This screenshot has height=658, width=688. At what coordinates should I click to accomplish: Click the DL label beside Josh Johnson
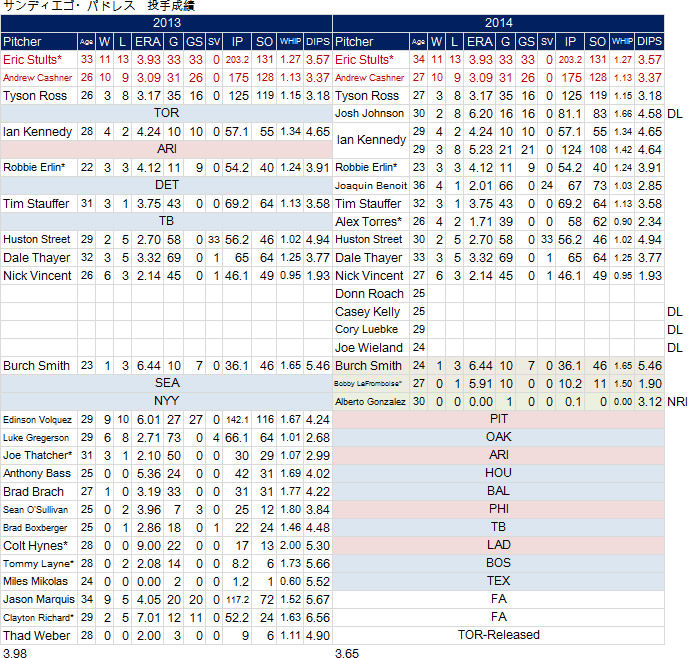click(675, 114)
